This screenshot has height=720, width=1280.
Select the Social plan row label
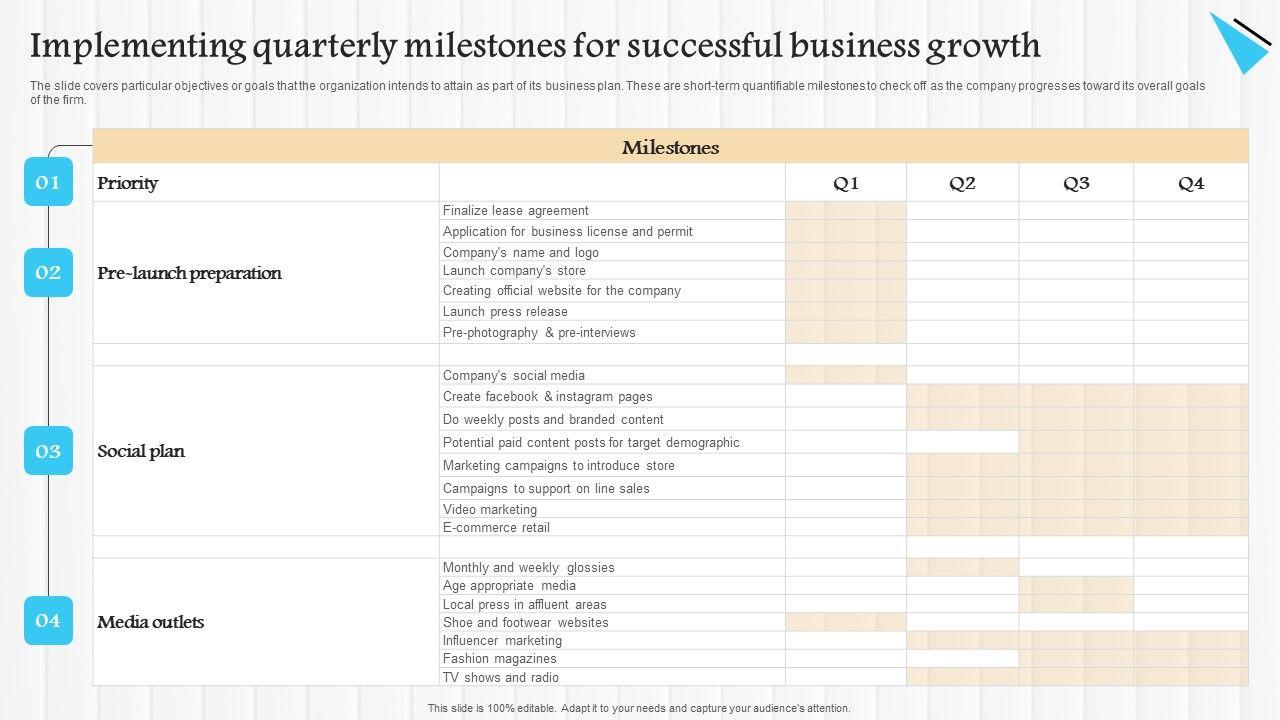point(141,451)
